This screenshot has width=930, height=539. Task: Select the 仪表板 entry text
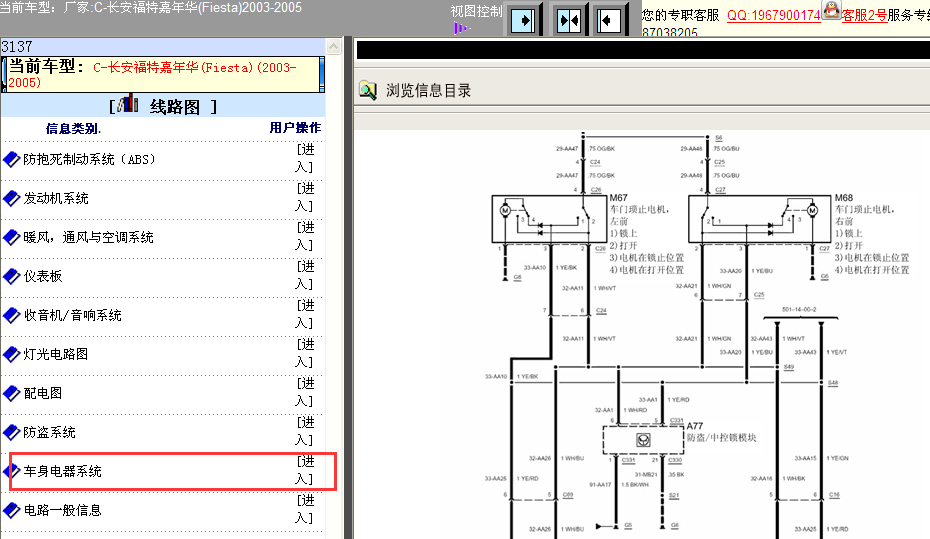pos(43,276)
